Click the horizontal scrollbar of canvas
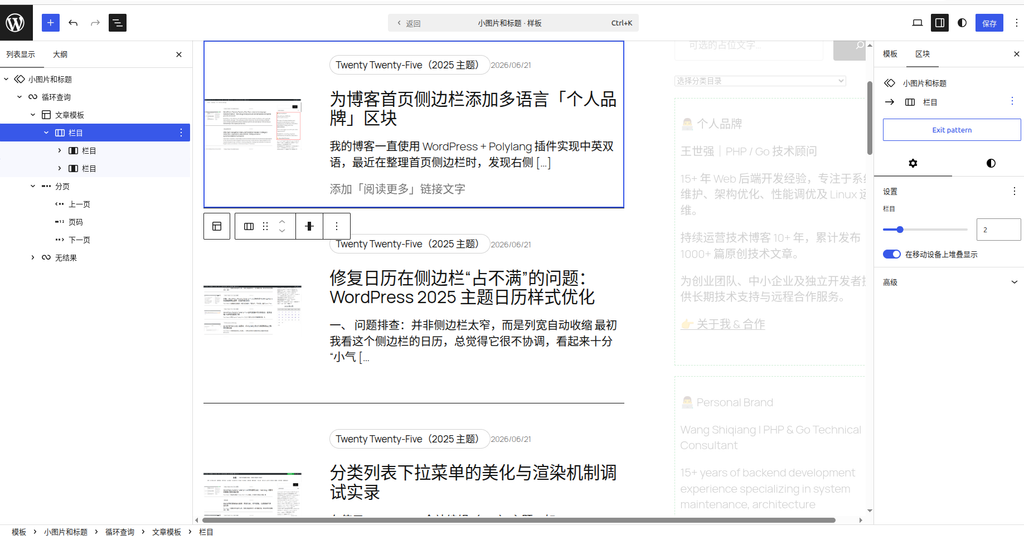The width and height of the screenshot is (1024, 536). [519, 520]
